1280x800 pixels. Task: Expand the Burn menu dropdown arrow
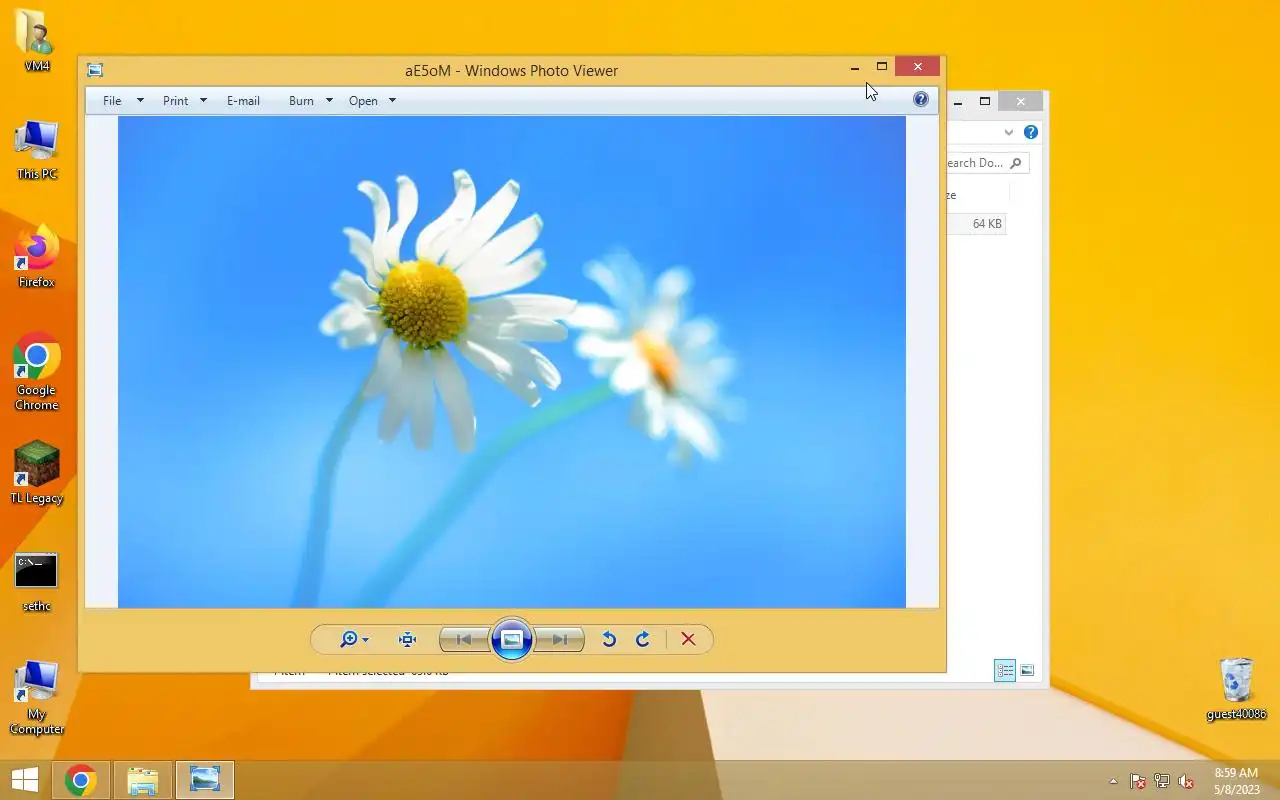click(329, 101)
